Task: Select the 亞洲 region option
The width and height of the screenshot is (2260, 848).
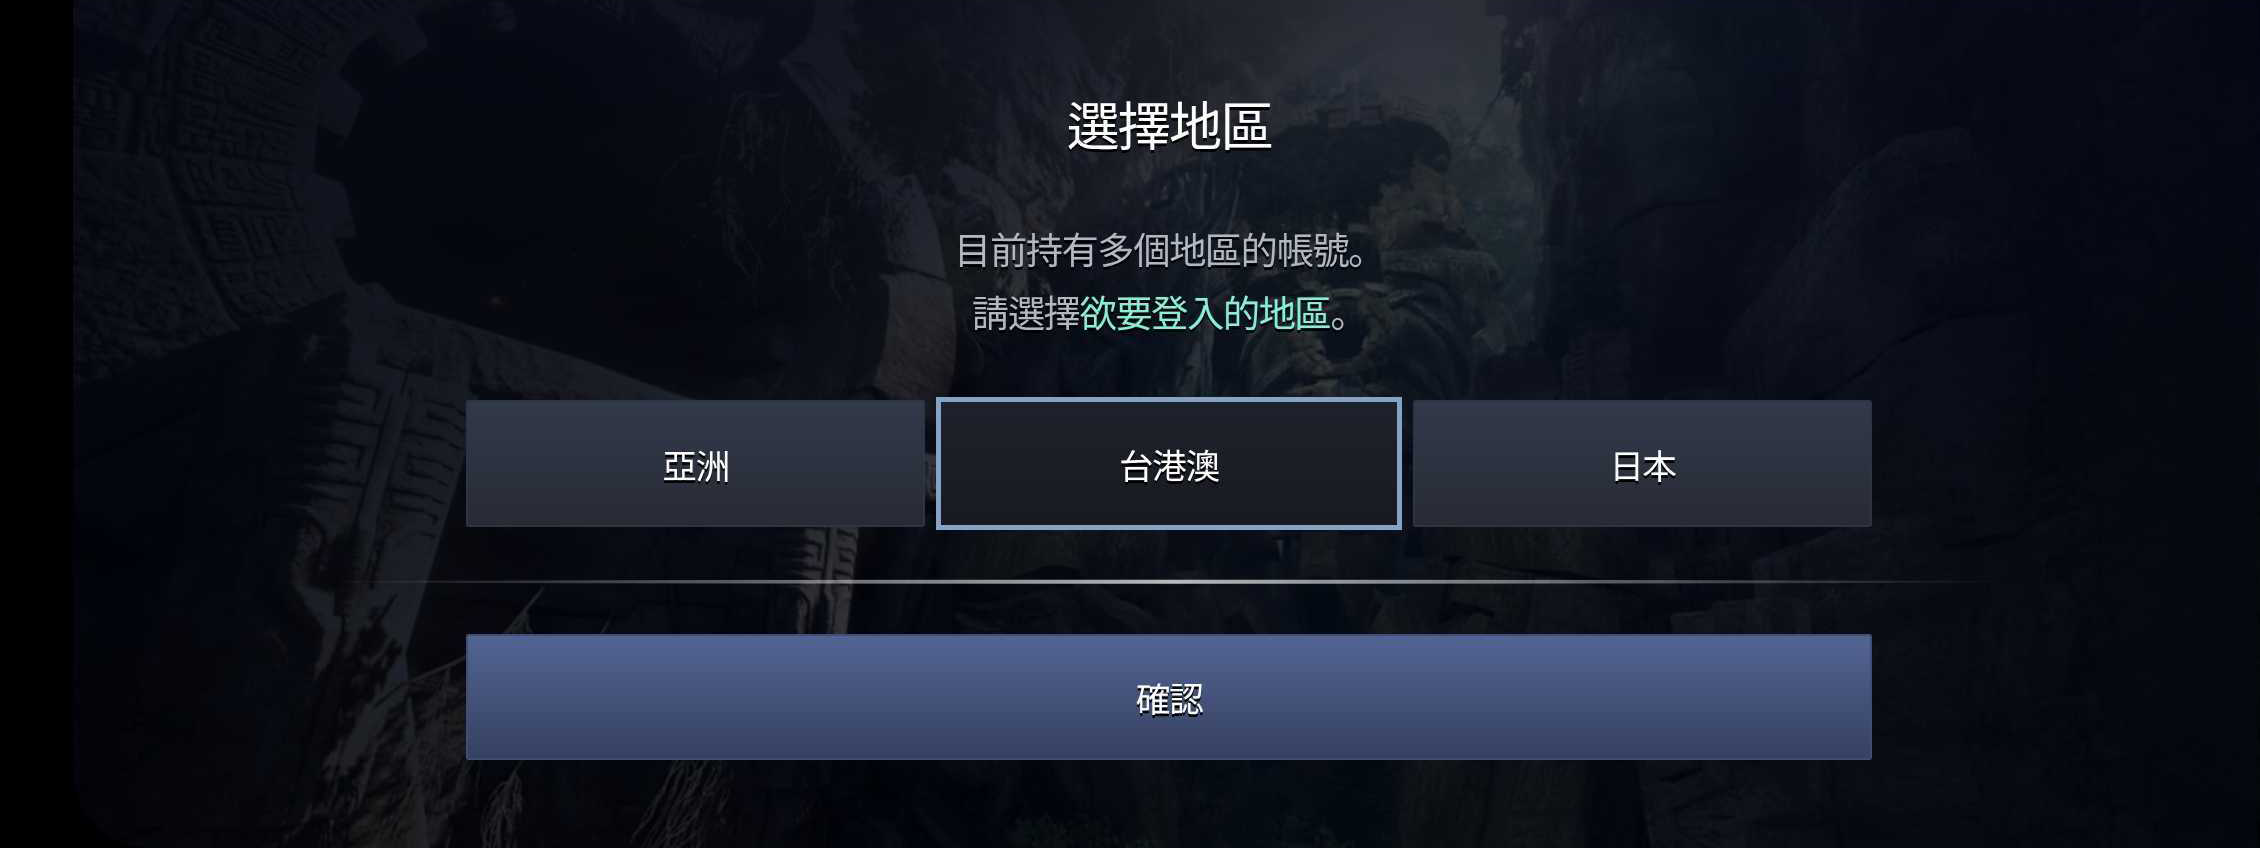Action: coord(695,464)
